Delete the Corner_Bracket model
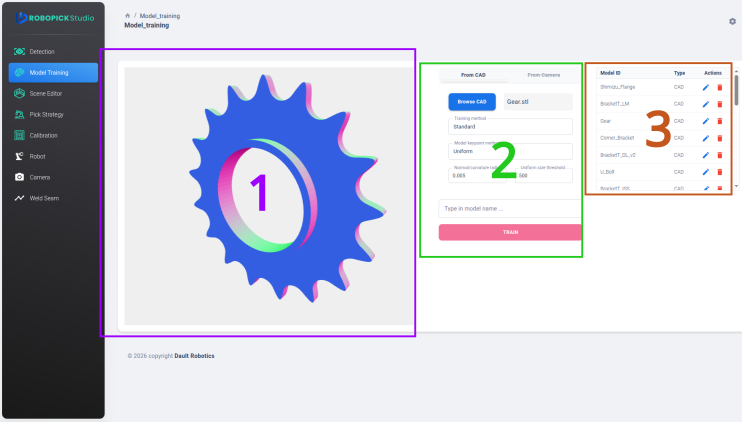This screenshot has height=422, width=742. (x=720, y=138)
